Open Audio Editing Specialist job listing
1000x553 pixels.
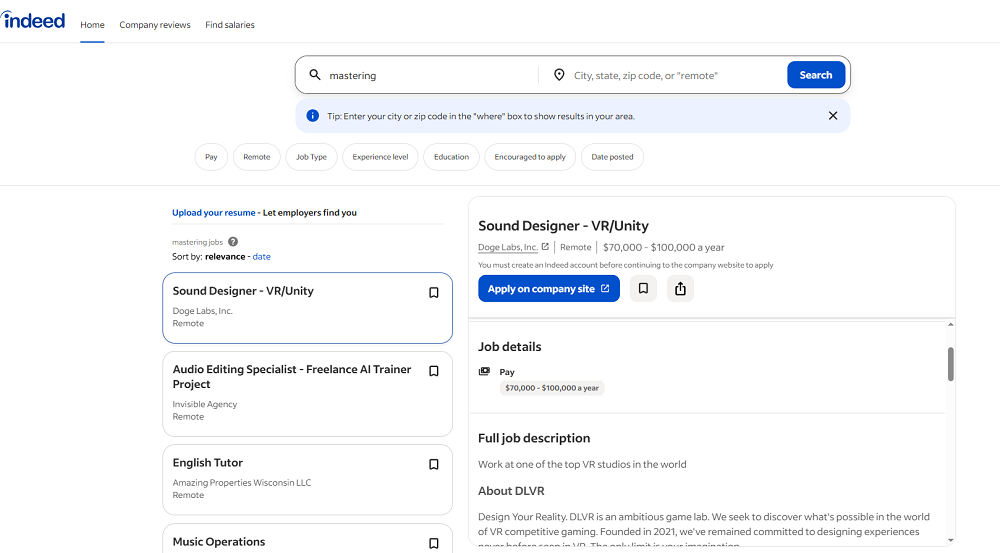tap(307, 394)
